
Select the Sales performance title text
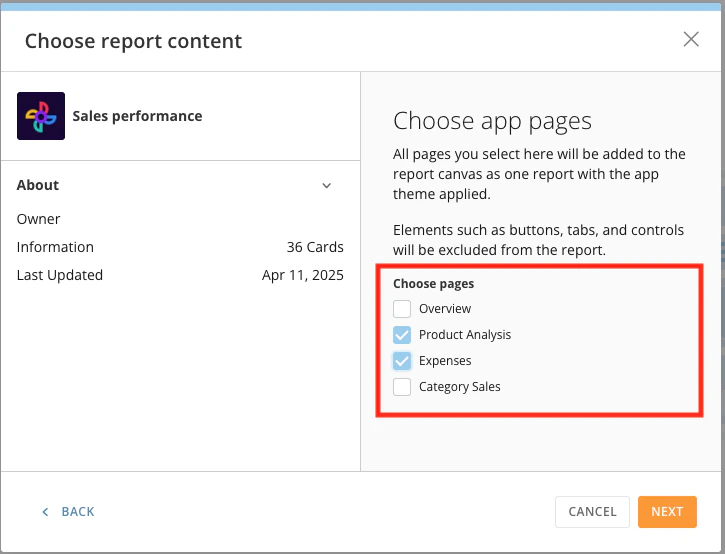point(137,116)
